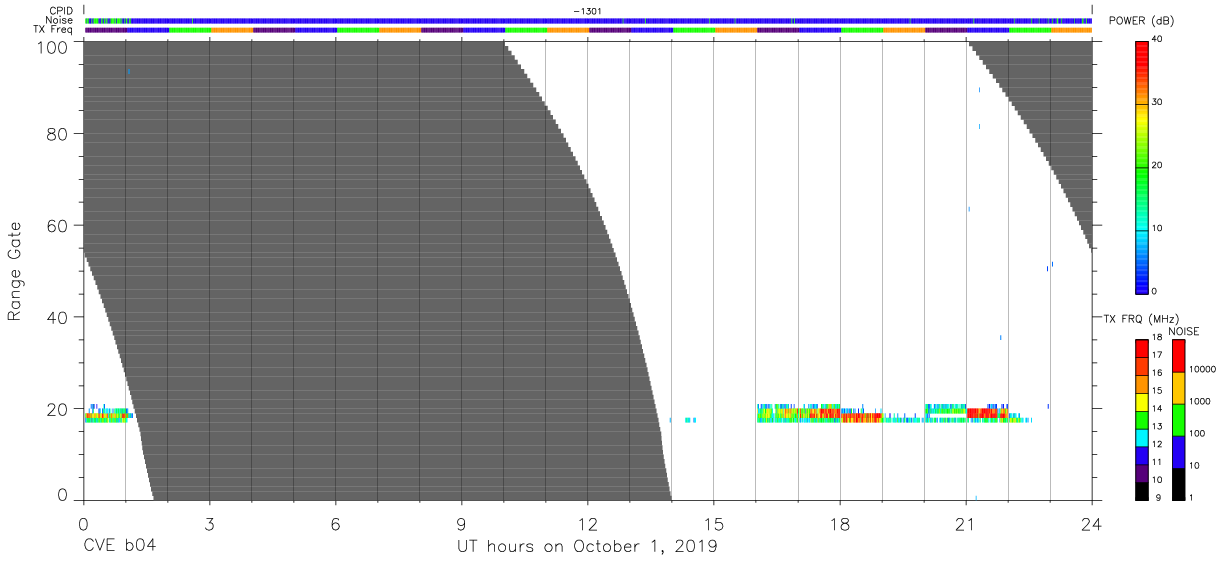Click the NOISE legend colorbar
The image size is (1228, 567).
click(x=1178, y=419)
